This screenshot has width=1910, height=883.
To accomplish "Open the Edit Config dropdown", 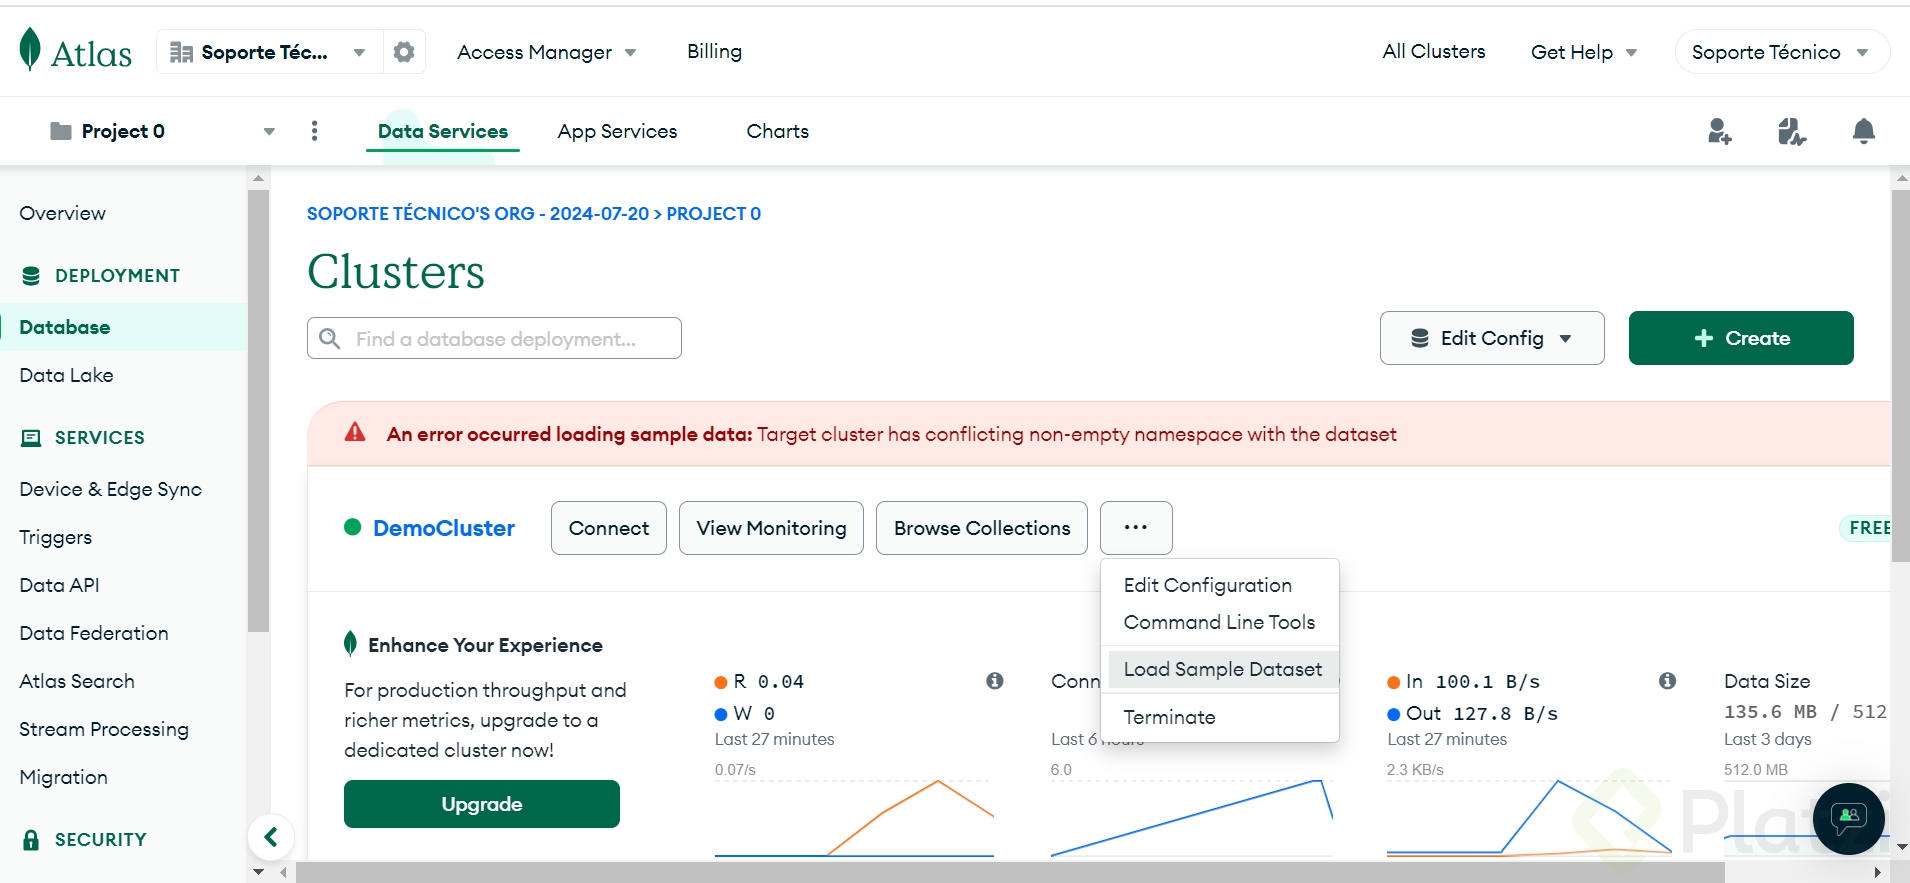I will [x=1492, y=338].
